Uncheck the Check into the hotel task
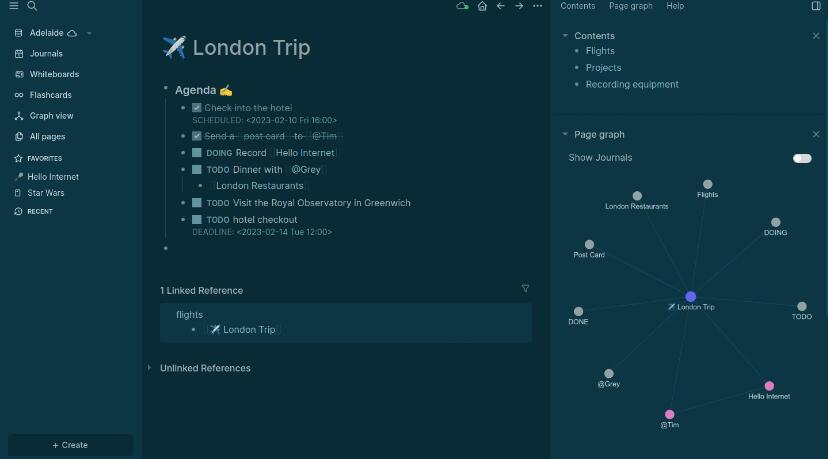Screen dimensions: 828x459 pos(196,108)
